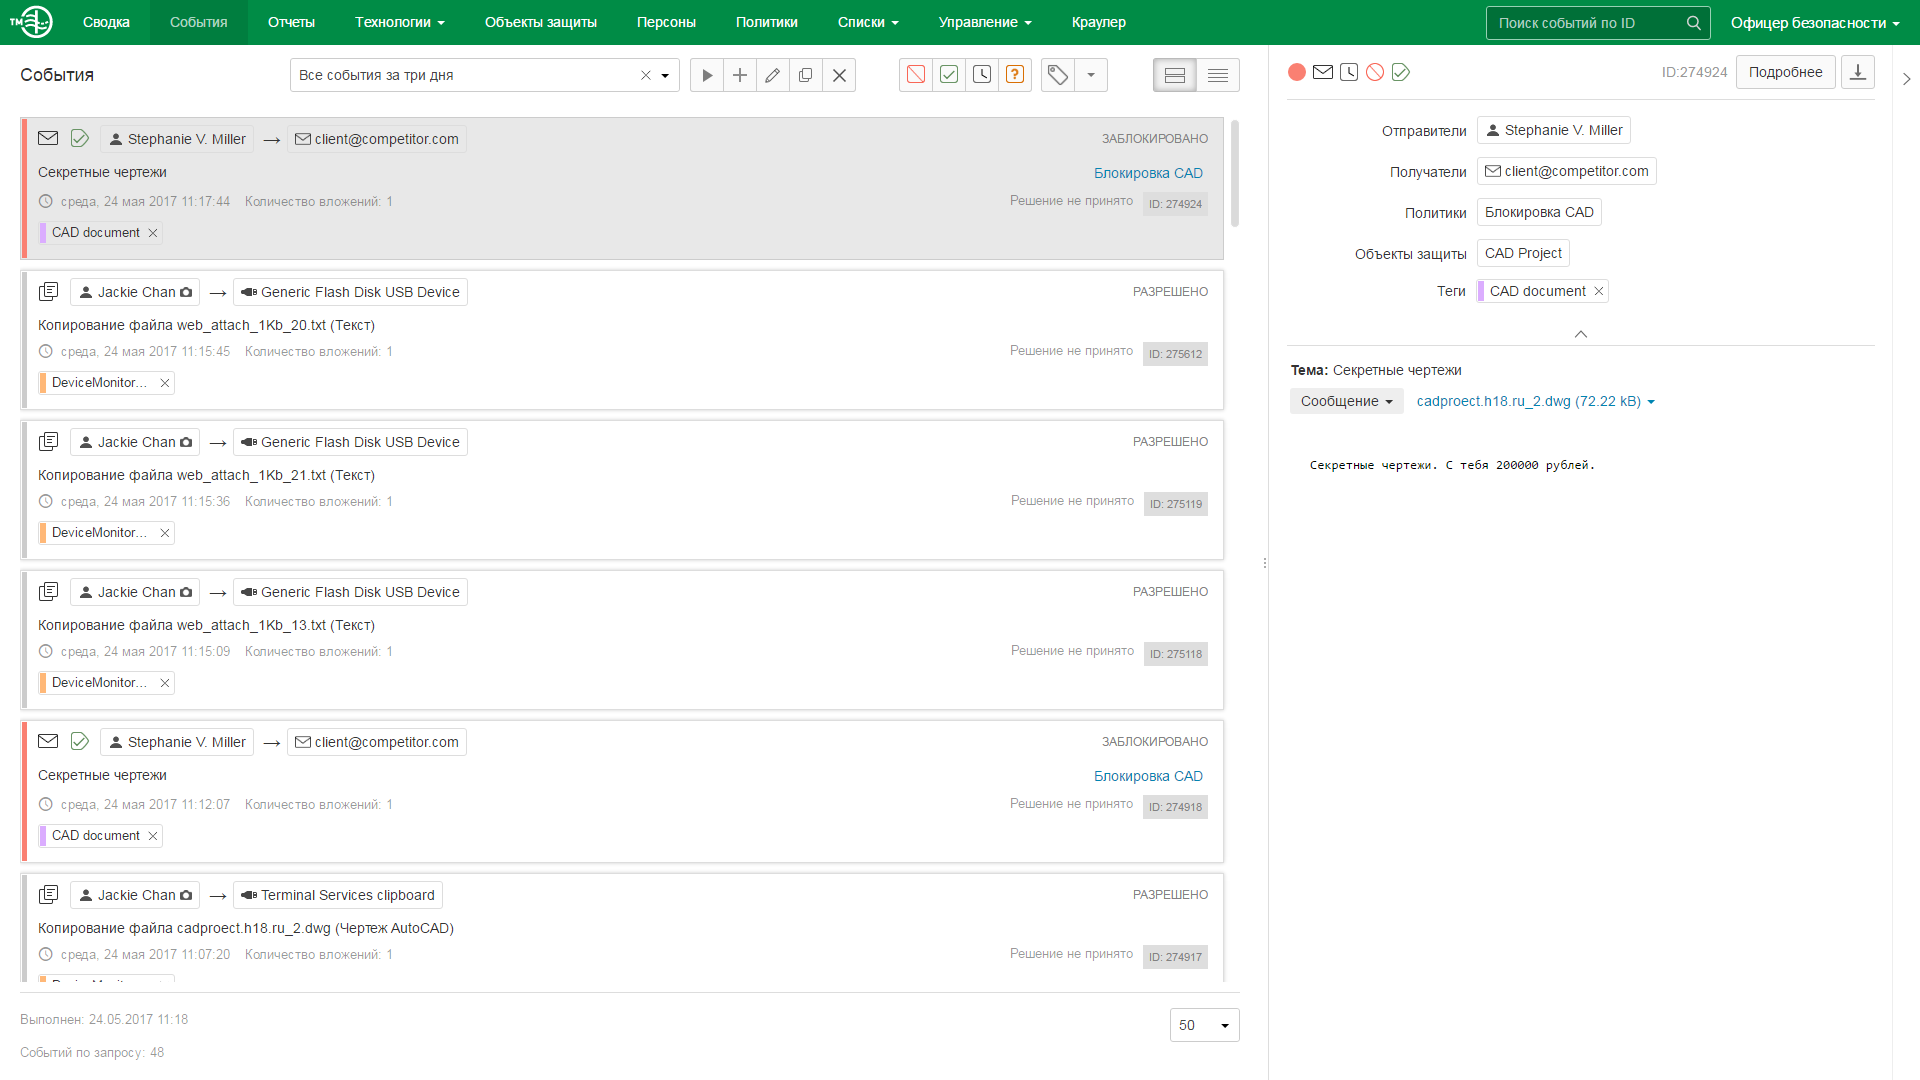Open the cadproect.h18.ru_2.dwg attachment link

1528,401
